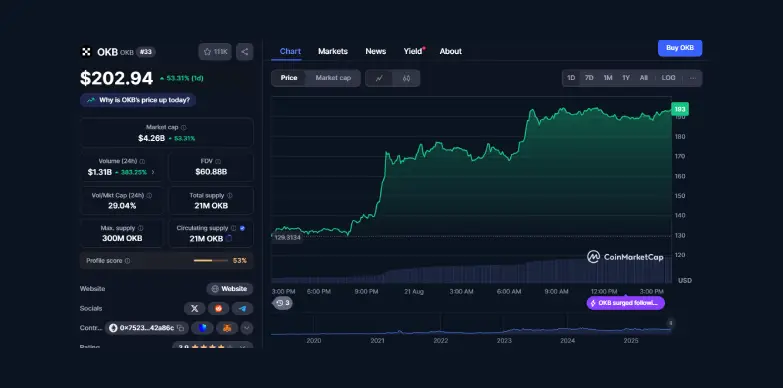Image resolution: width=783 pixels, height=388 pixels.
Task: Click the current price tag 193
Action: [680, 109]
